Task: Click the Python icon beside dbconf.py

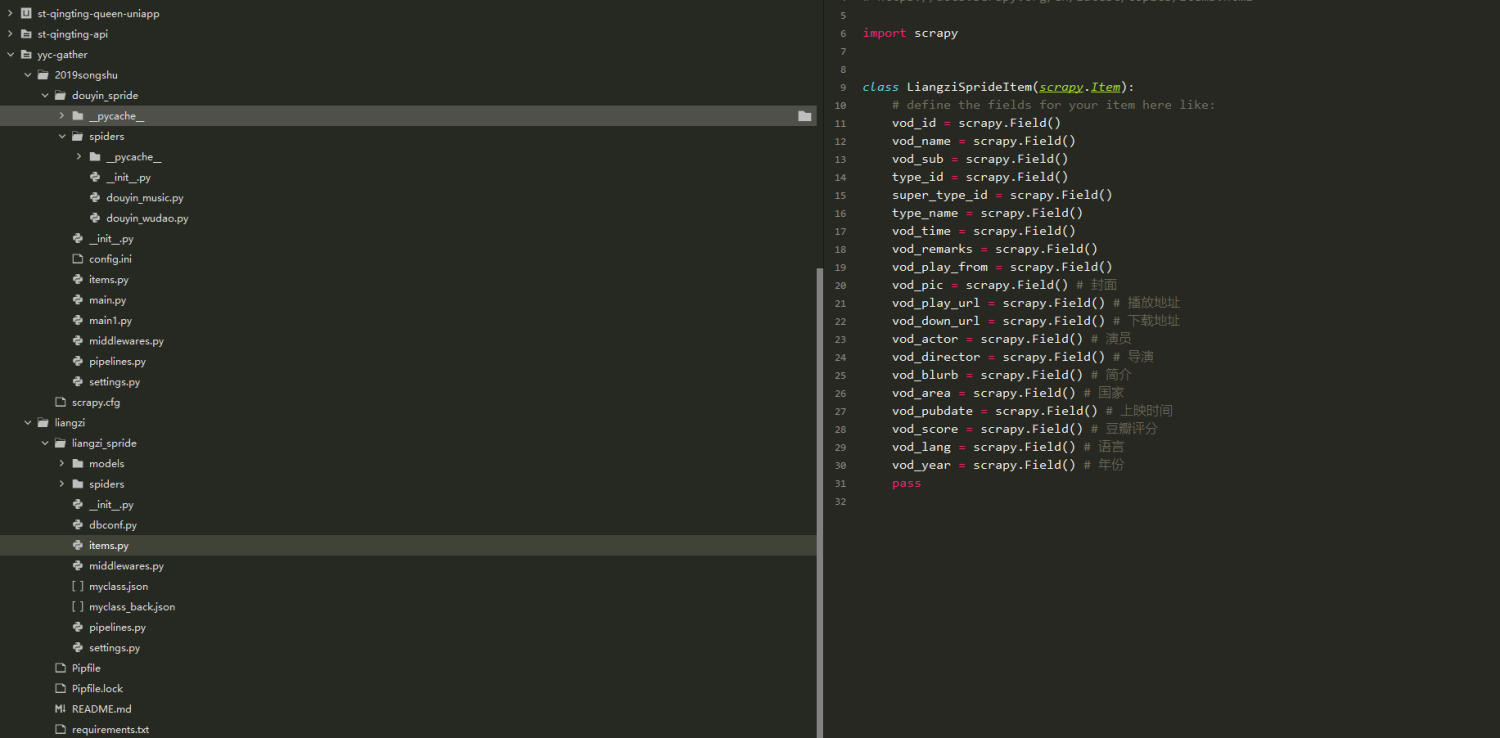Action: click(78, 525)
